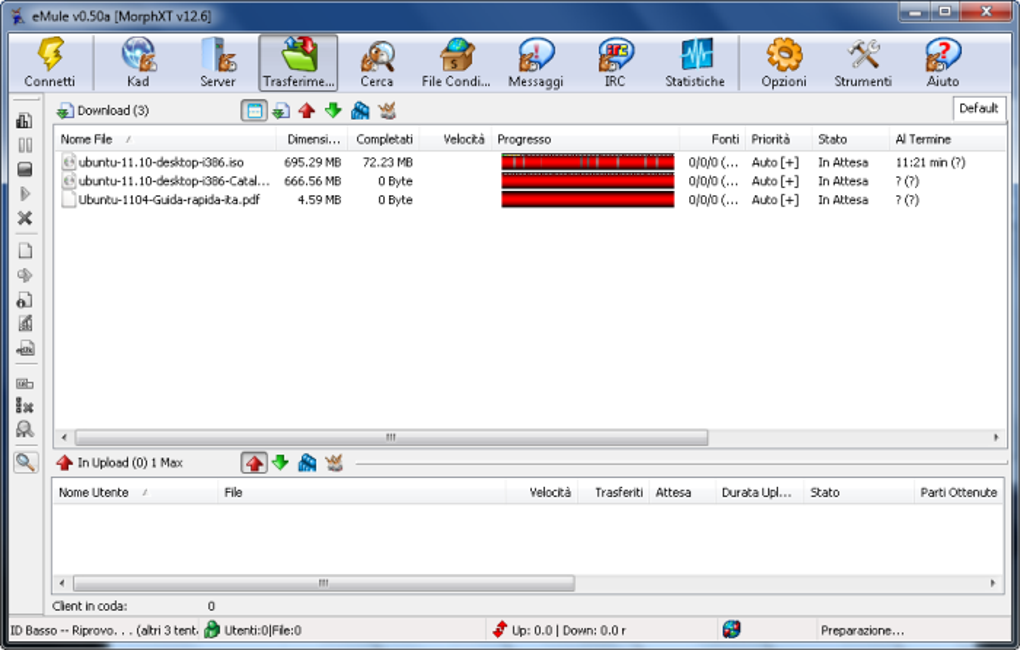This screenshot has height=650, width=1020.
Task: Select Ubuntu-1104-Guida-rapida-ita.pdf download
Action: [168, 200]
